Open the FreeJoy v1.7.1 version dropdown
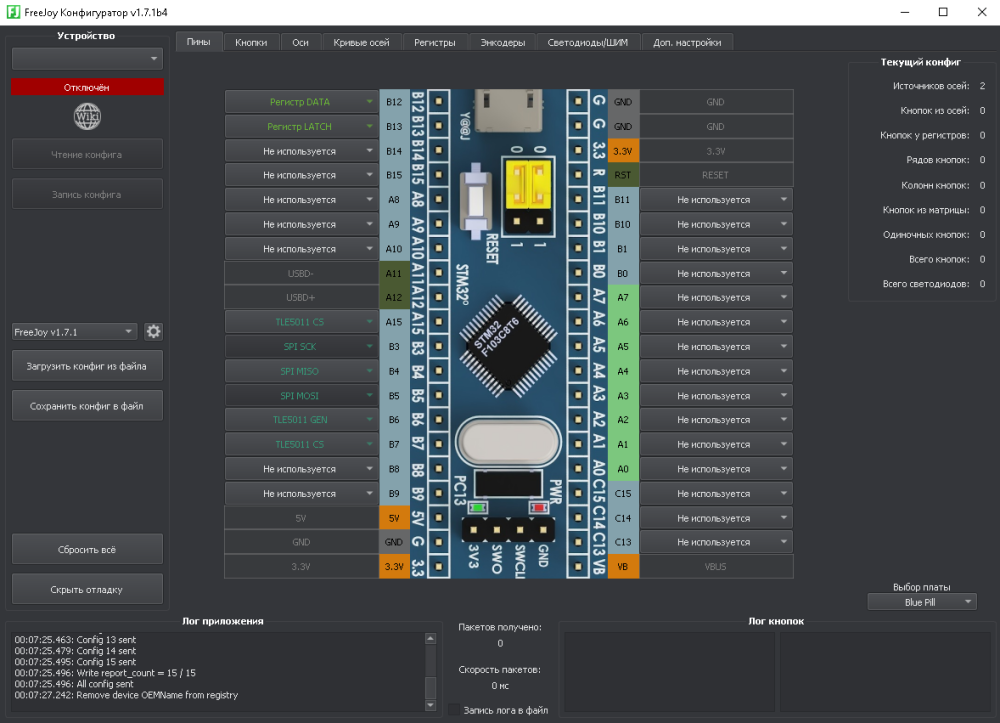 point(74,332)
